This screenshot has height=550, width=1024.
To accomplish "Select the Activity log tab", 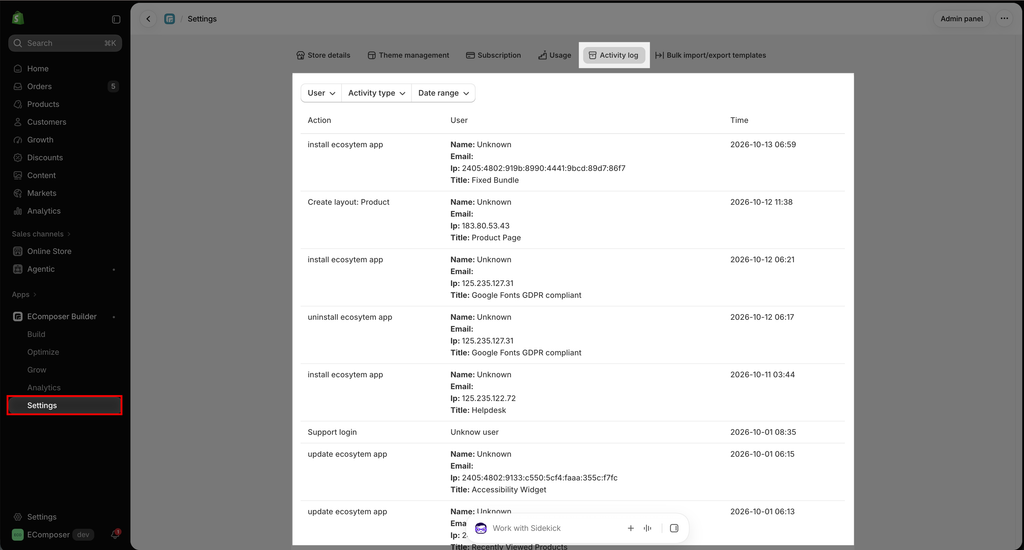I will pyautogui.click(x=614, y=56).
